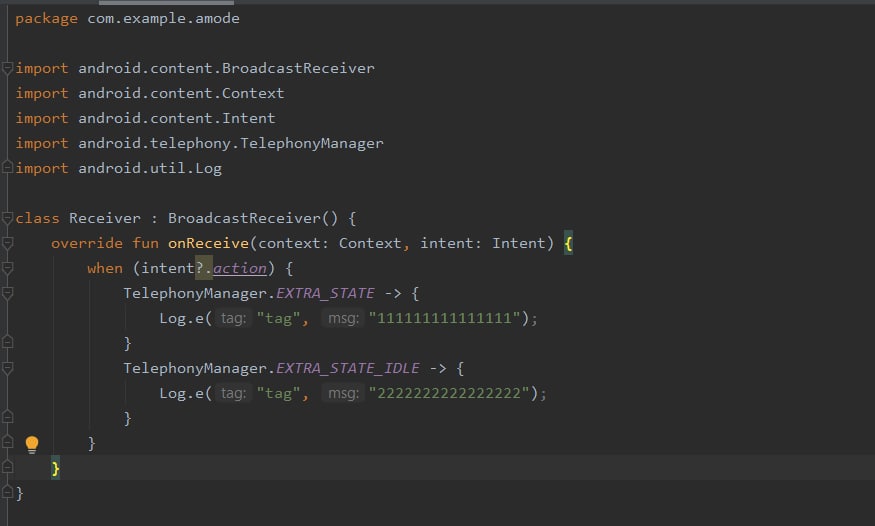This screenshot has height=526, width=875.
Task: Click the override keyword
Action: point(86,243)
